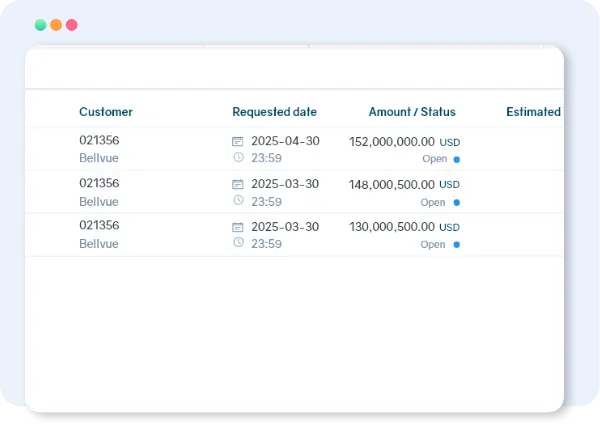The height and width of the screenshot is (431, 600).
Task: Open the 152,000,000.00 USD amount
Action: [404, 142]
